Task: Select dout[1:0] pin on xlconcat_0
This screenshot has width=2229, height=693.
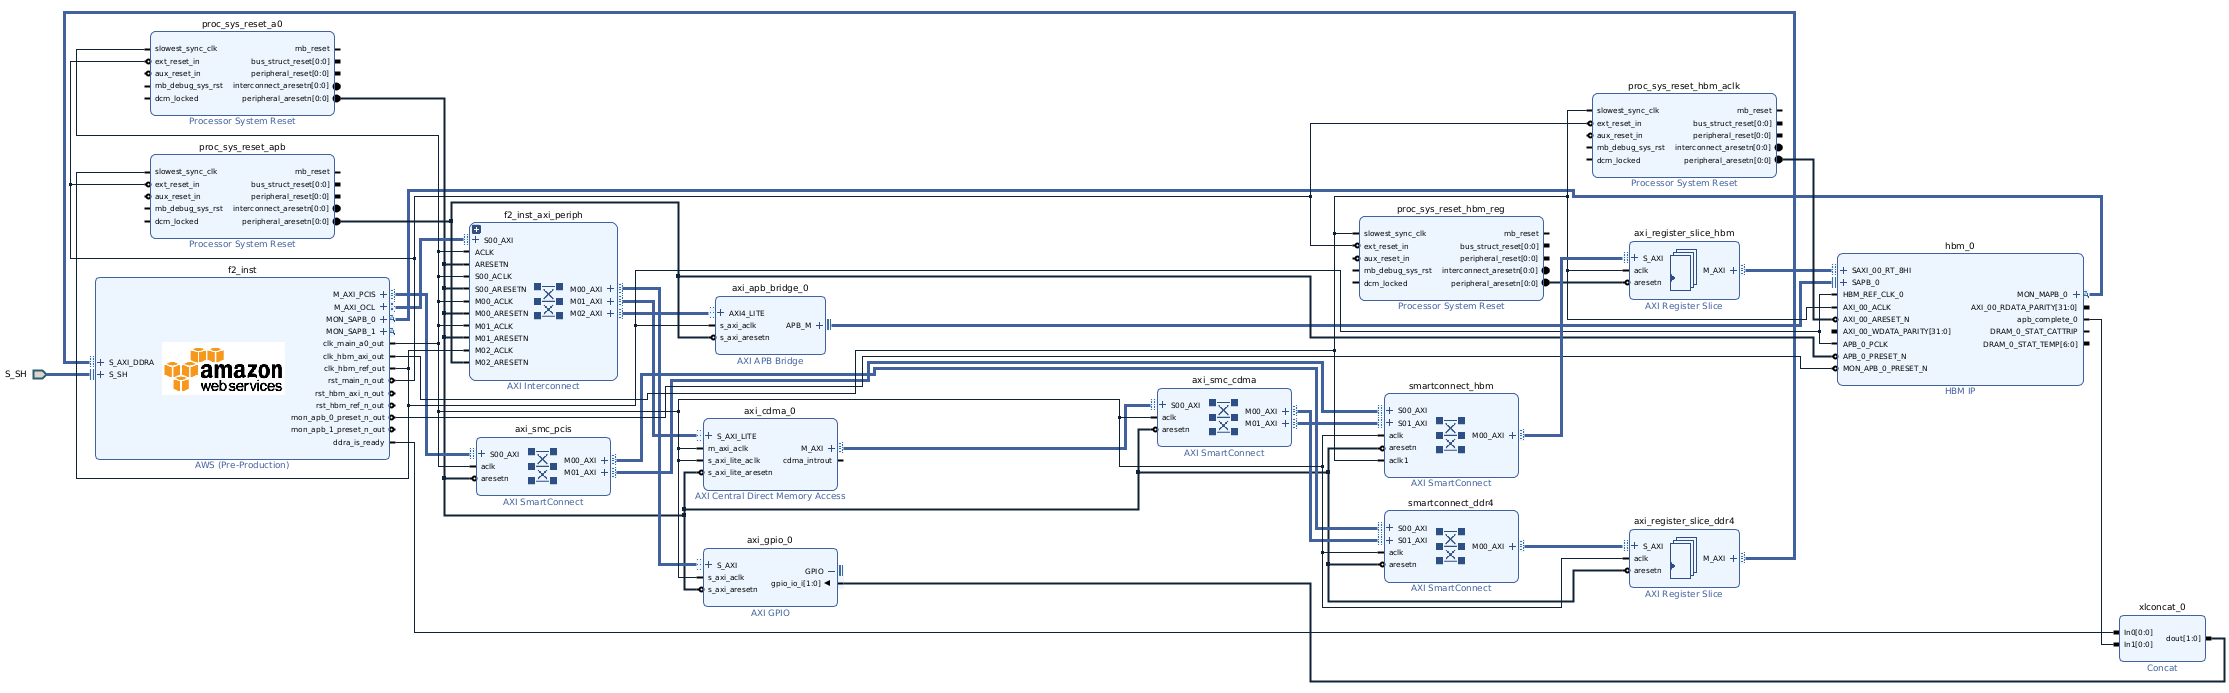Action: point(2182,638)
